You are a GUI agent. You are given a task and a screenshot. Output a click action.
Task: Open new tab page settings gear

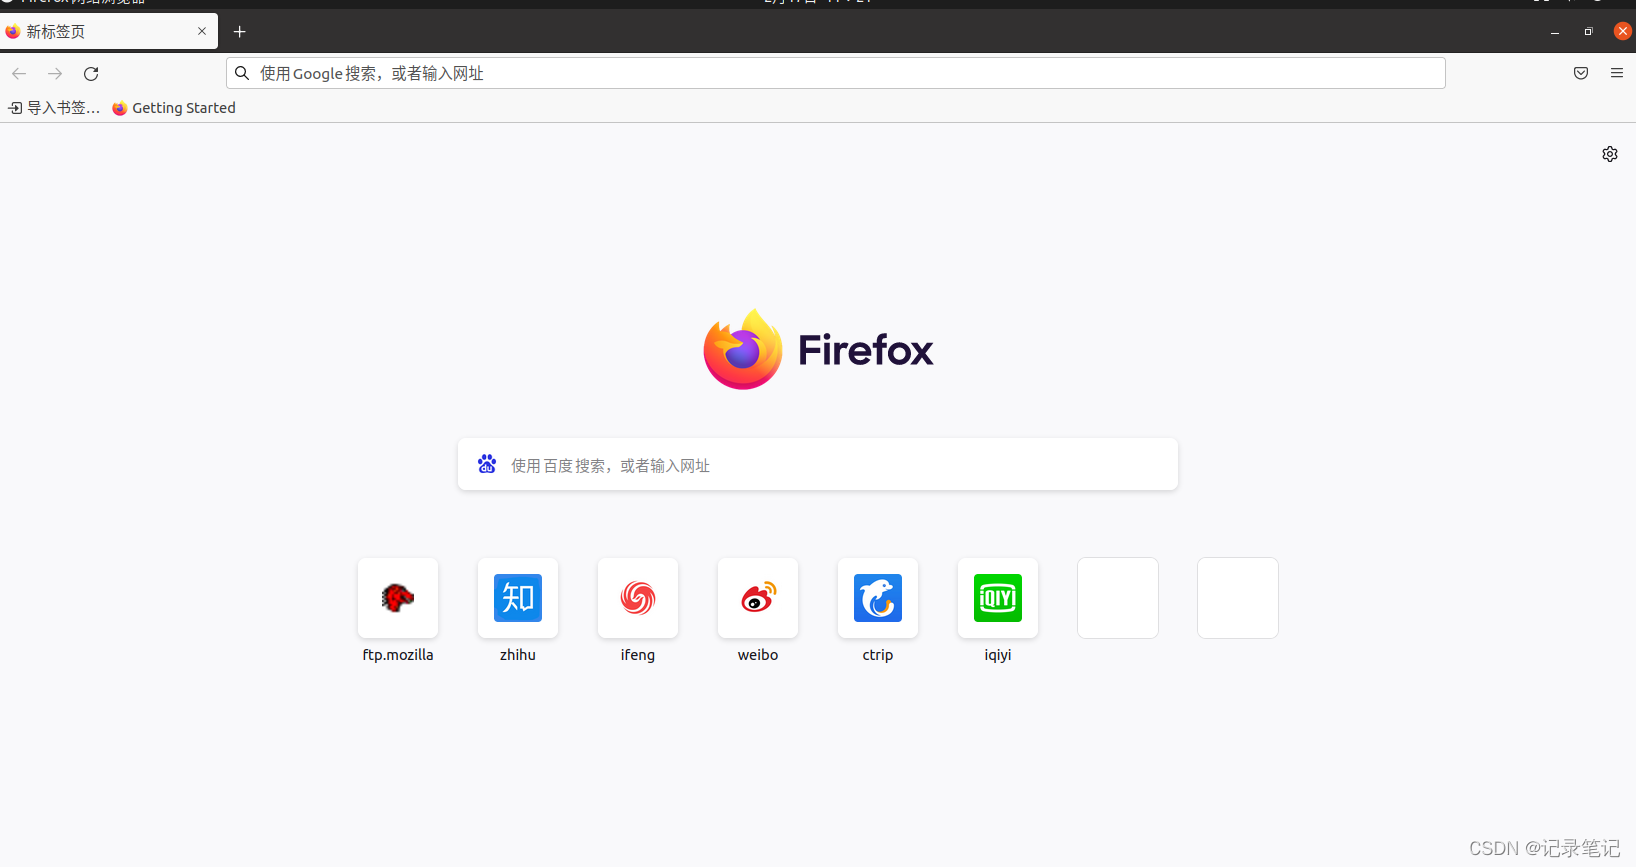click(1610, 154)
